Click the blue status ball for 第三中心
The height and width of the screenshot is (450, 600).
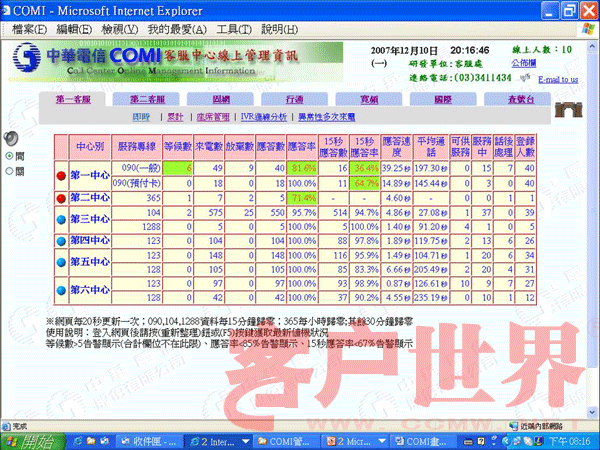pos(62,219)
